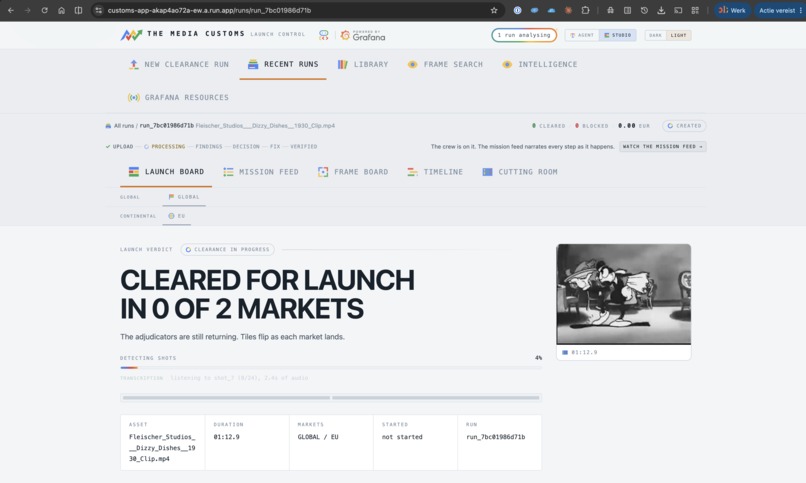Screen dimensions: 806x483
Task: Click the cast screen icon
Action: [x=678, y=10]
